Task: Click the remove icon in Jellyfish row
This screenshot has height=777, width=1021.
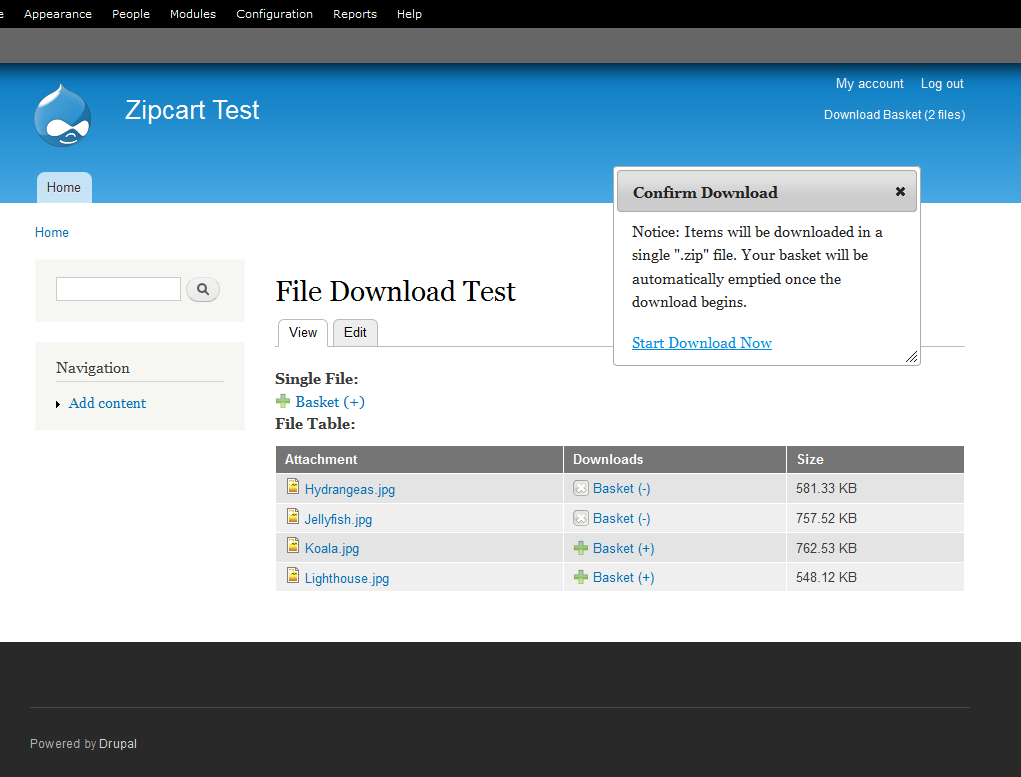Action: tap(581, 518)
